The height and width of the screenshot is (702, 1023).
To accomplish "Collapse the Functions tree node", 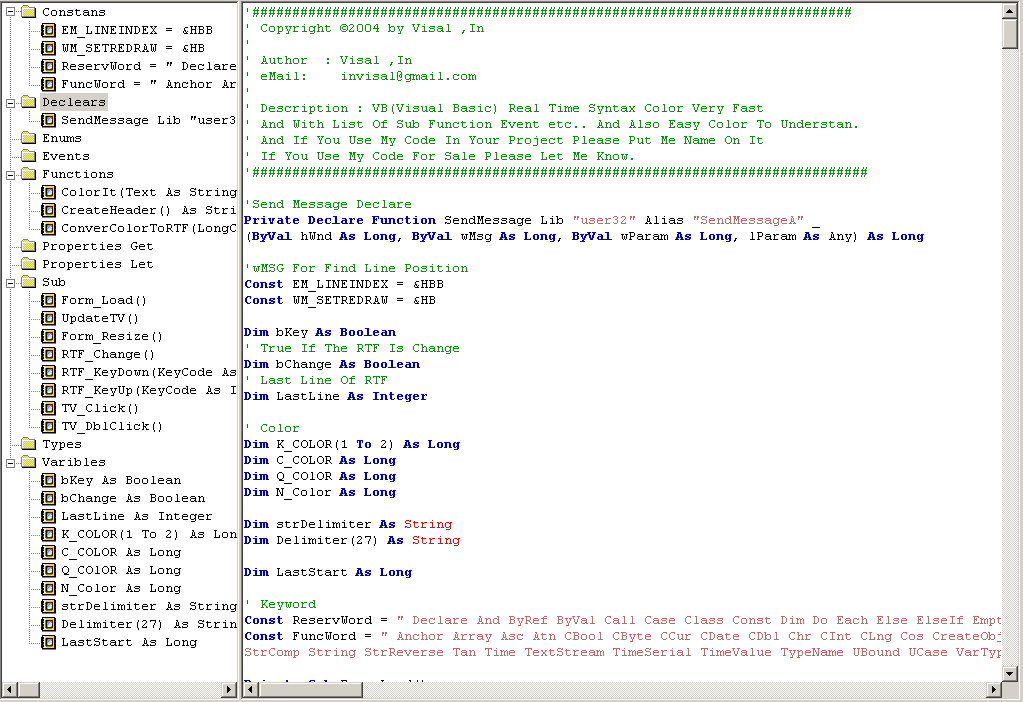I will (x=9, y=174).
